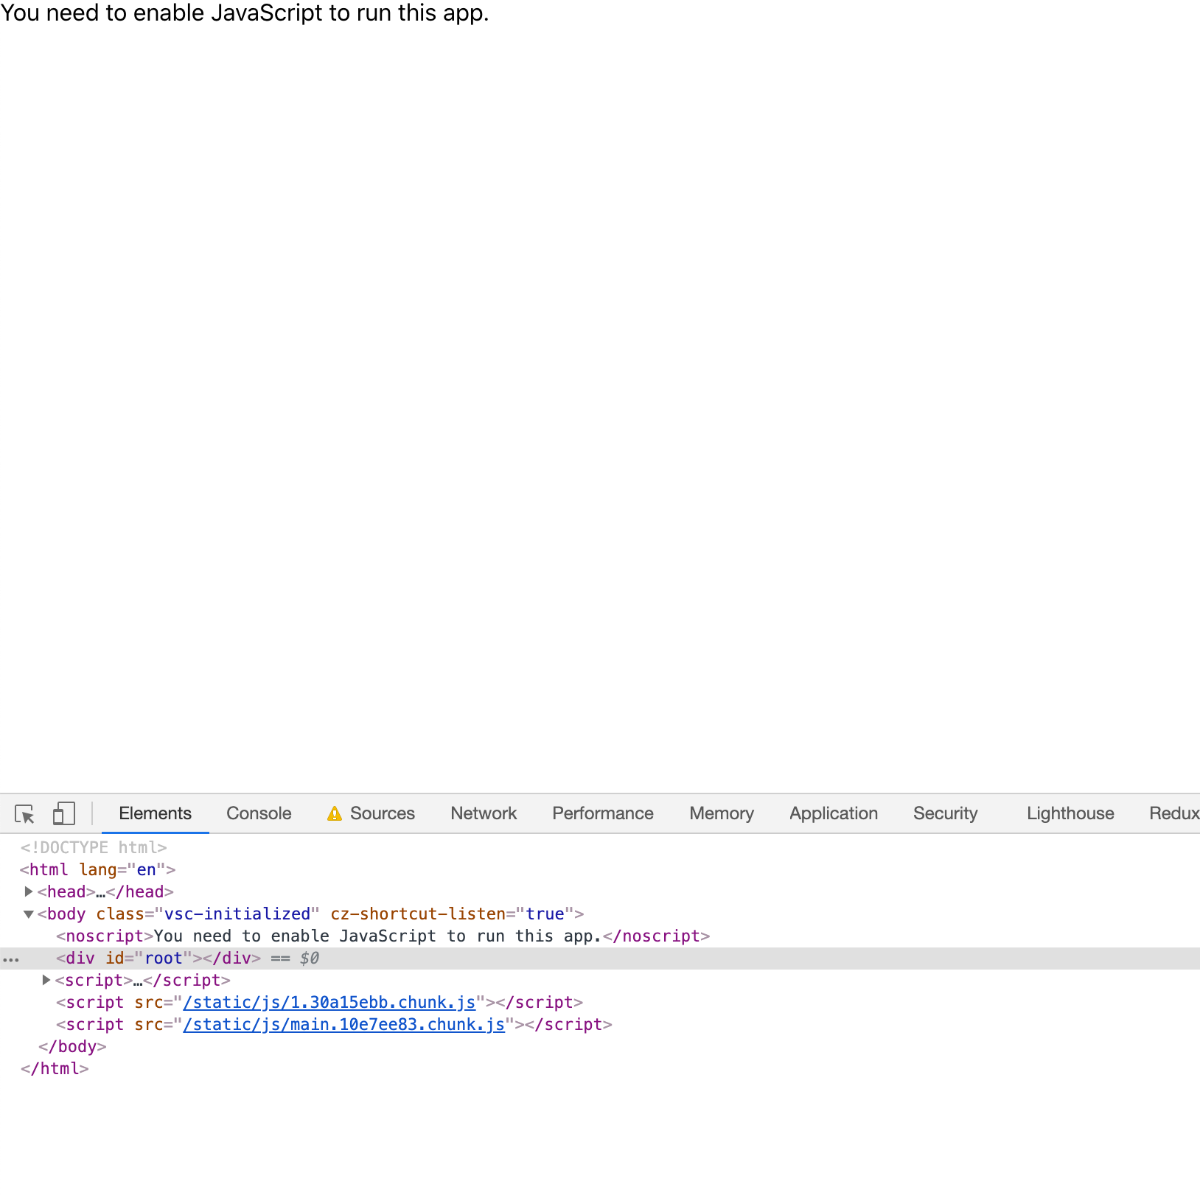Click the cz-shortcut-listen attribute name

418,914
